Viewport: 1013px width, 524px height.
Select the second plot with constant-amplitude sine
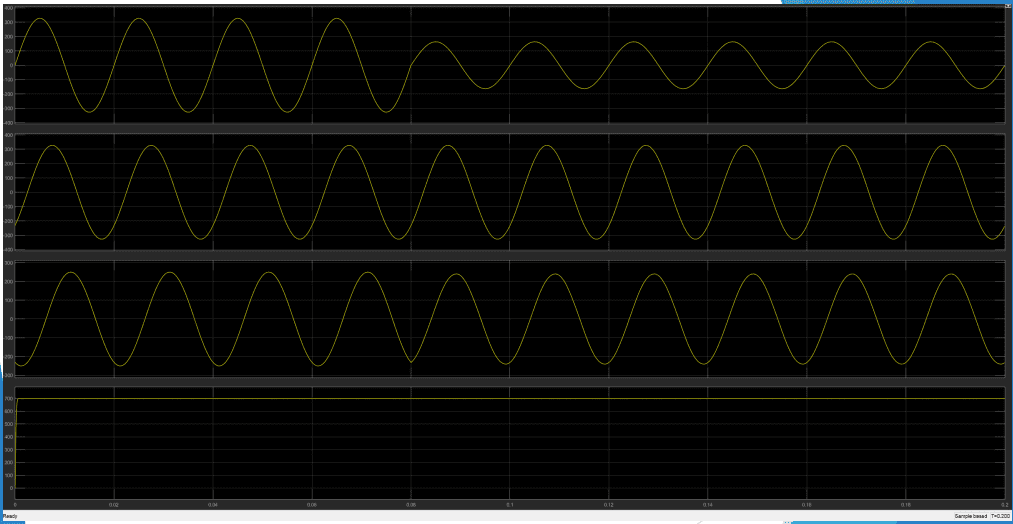(510, 192)
